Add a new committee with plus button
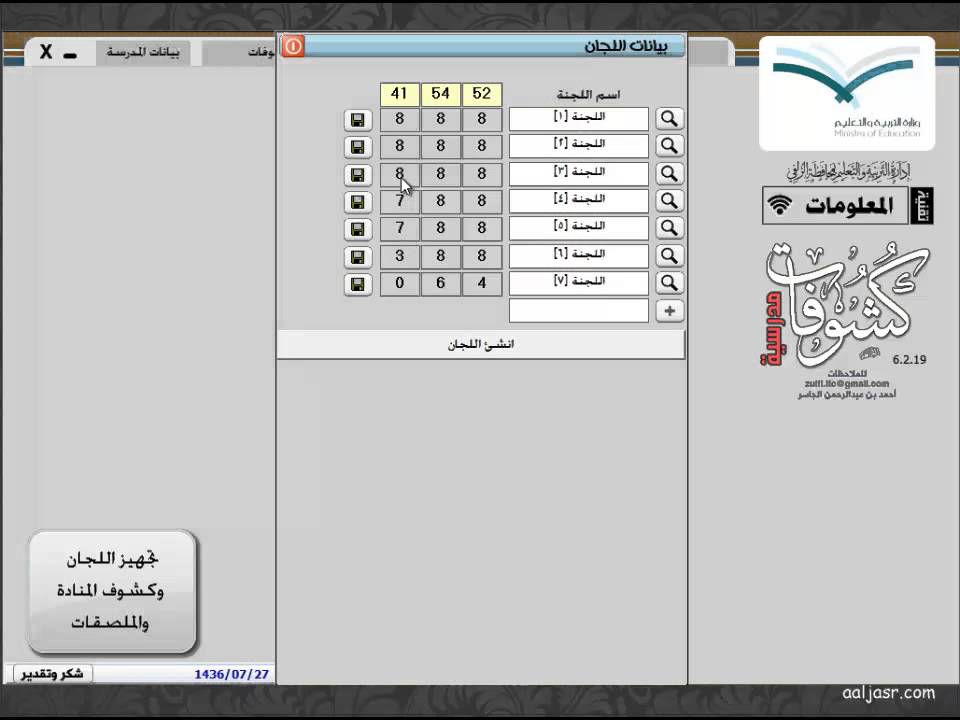960x720 pixels. pyautogui.click(x=669, y=311)
